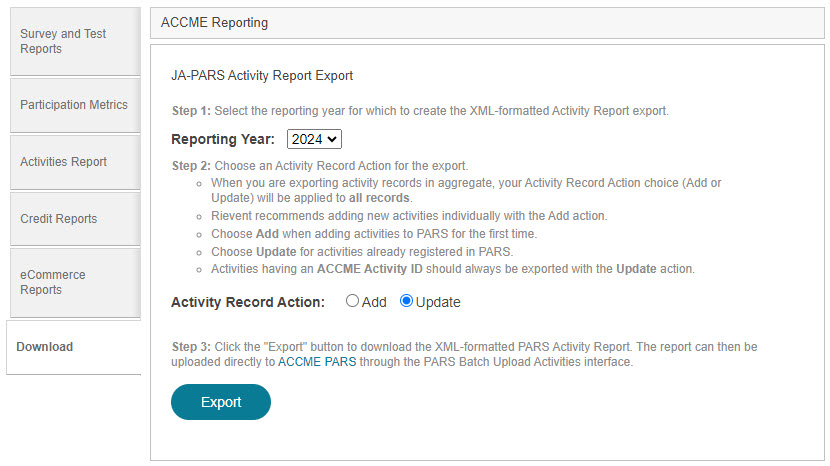Screen dimensions: 830x466
Task: Click the Reporting Year label
Action: (x=223, y=139)
